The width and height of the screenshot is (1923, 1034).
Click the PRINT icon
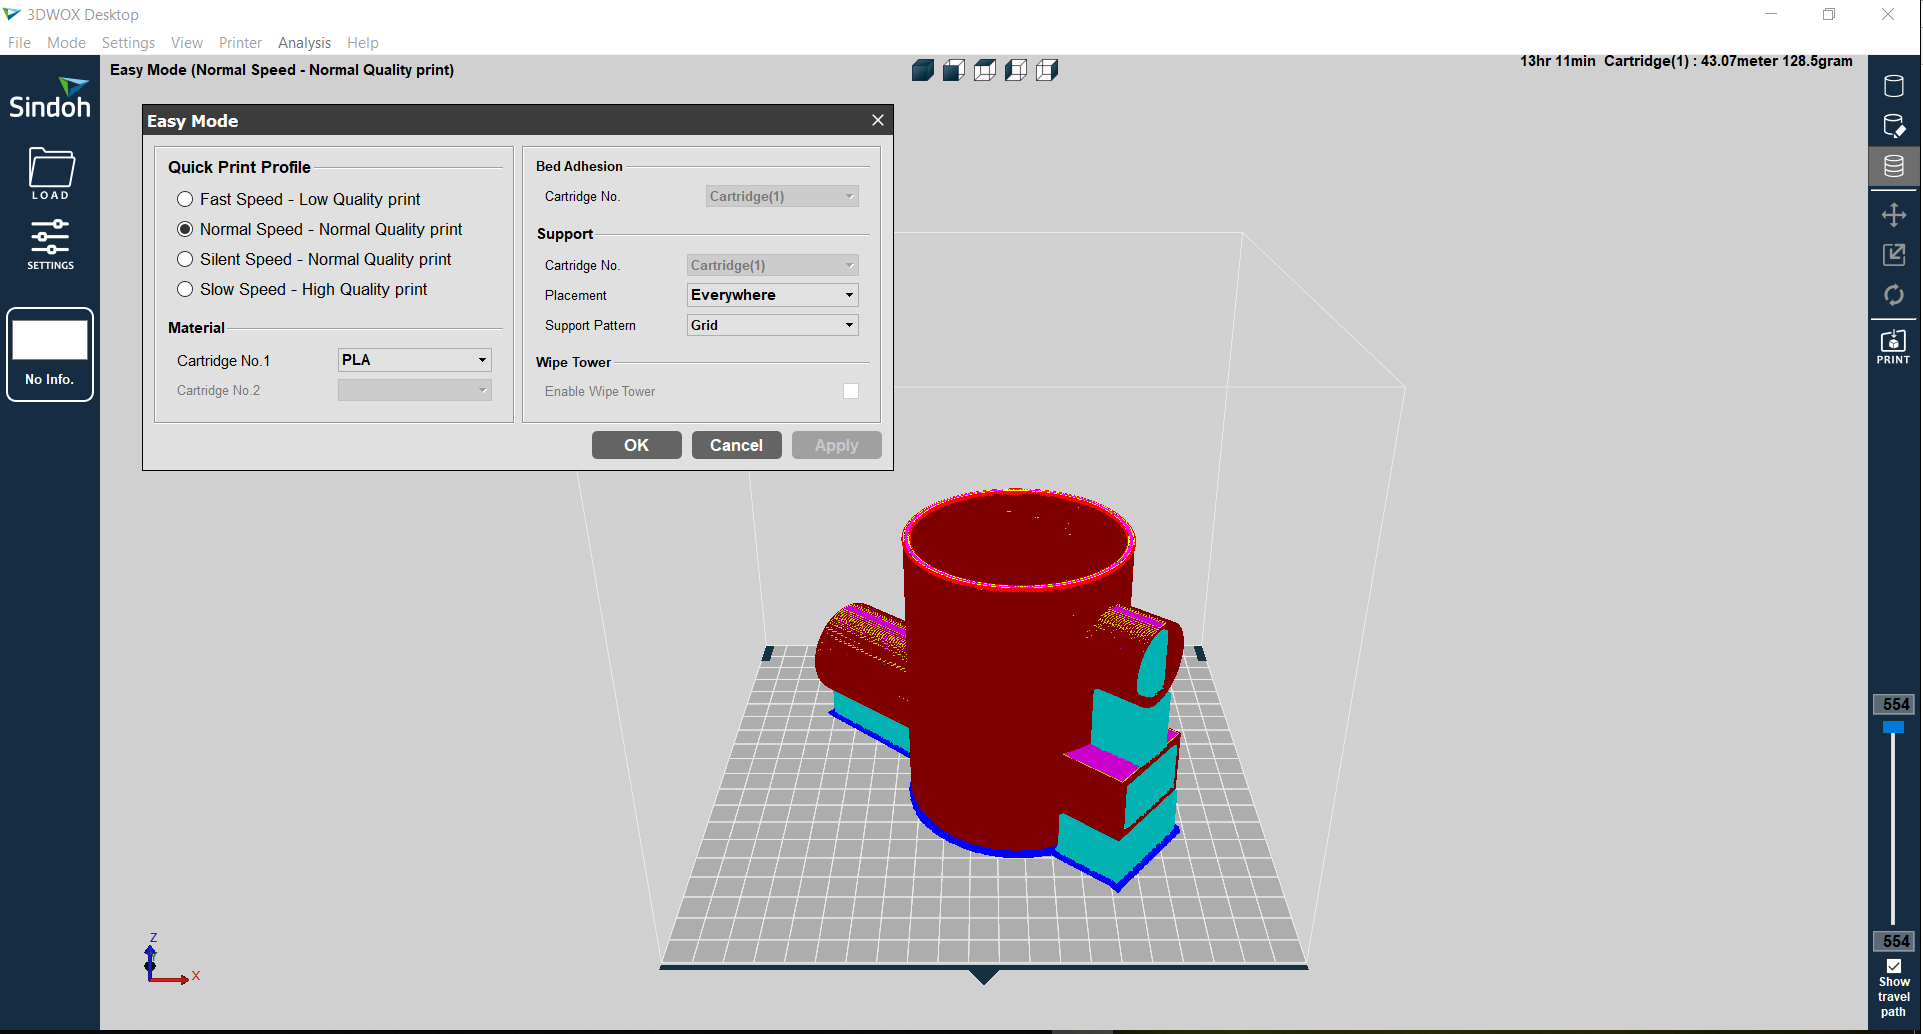point(1893,346)
